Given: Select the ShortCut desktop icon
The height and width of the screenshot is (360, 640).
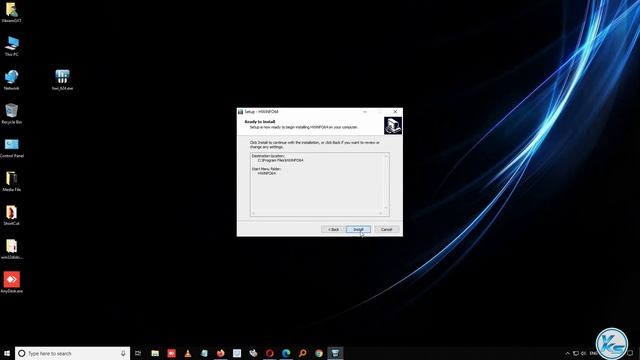Looking at the screenshot, I should pos(11,215).
